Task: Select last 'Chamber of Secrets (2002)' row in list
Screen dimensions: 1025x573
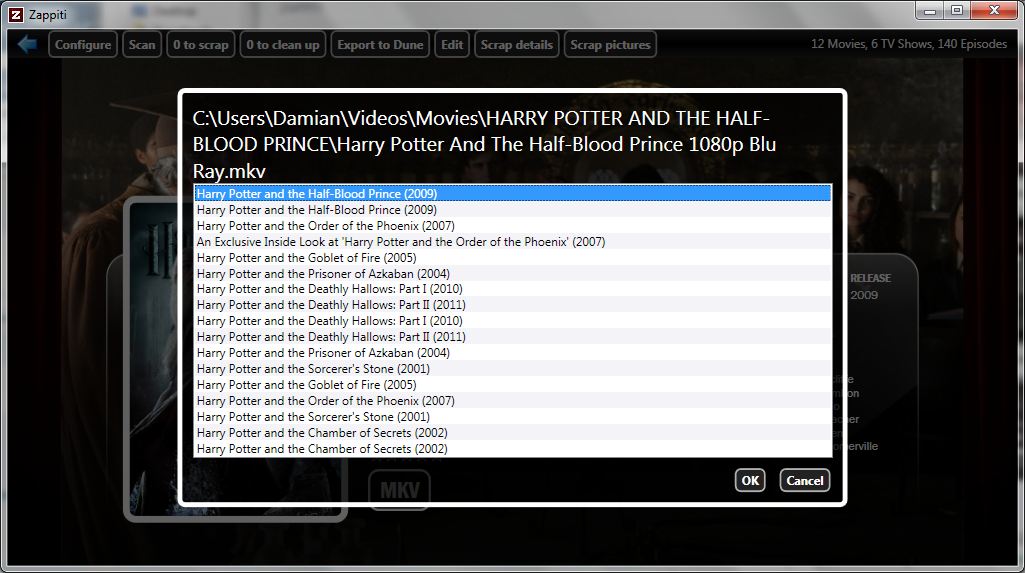Action: pyautogui.click(x=512, y=449)
